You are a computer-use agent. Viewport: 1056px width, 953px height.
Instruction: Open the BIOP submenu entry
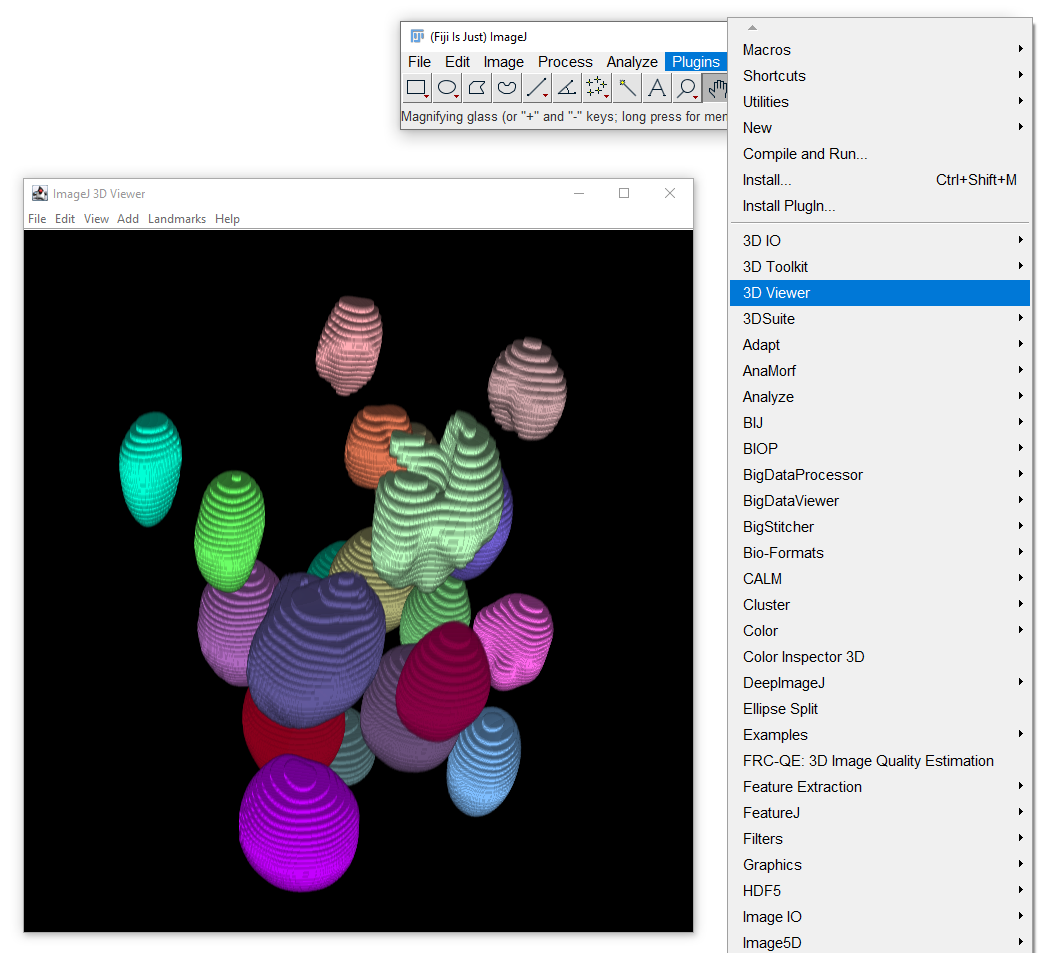click(x=880, y=449)
